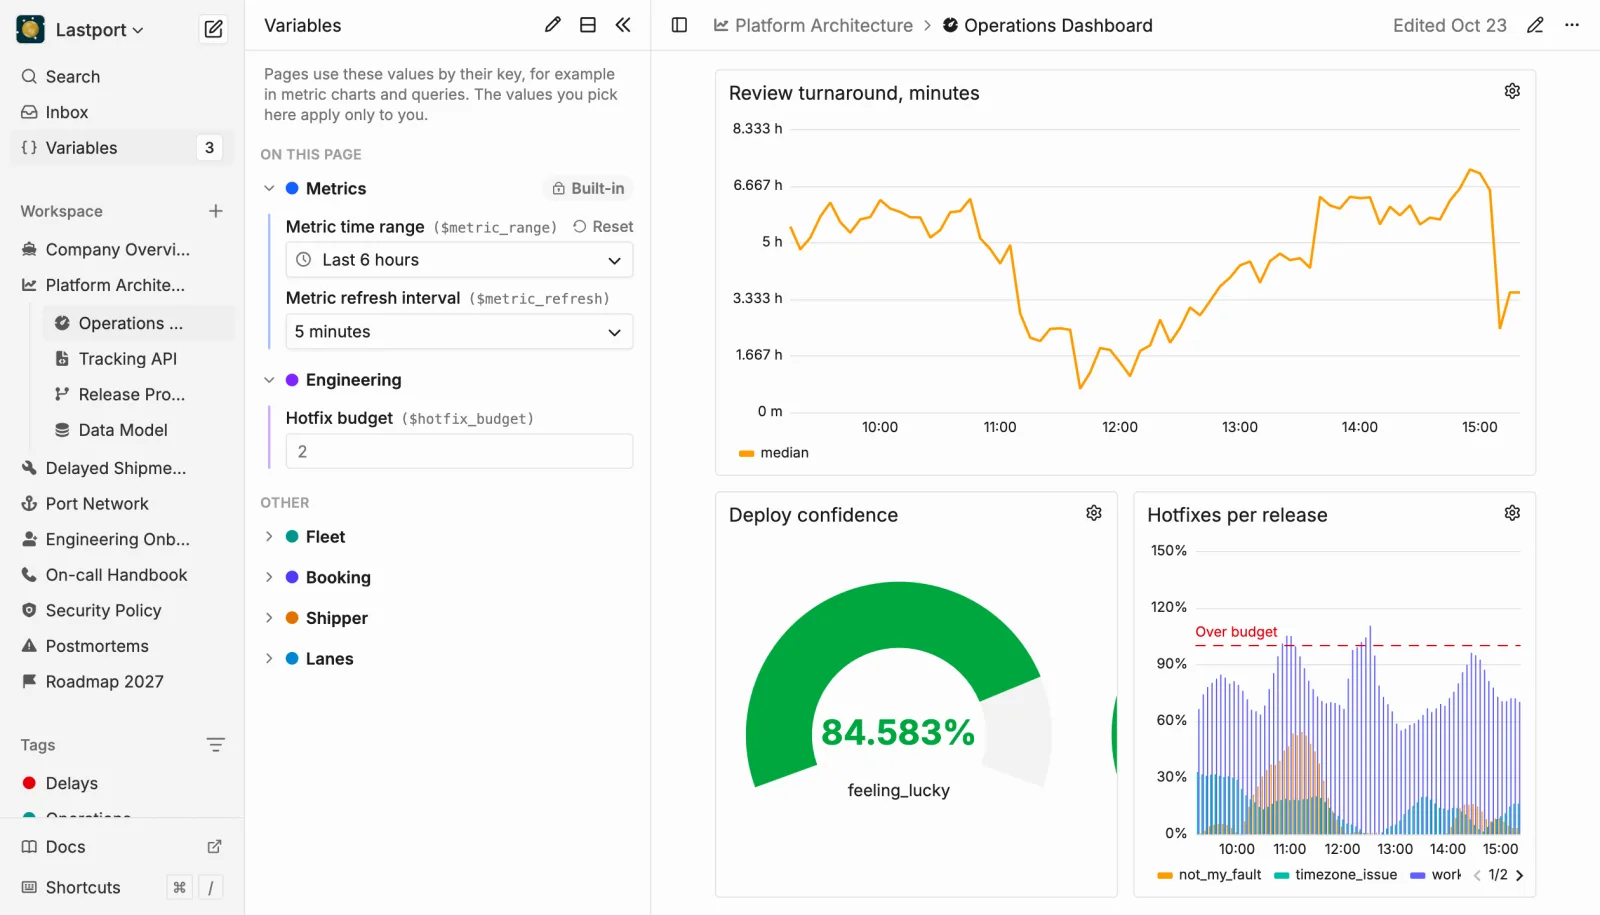Collapse the Variables panel with double chevron
Viewport: 1600px width, 915px height.
point(623,25)
